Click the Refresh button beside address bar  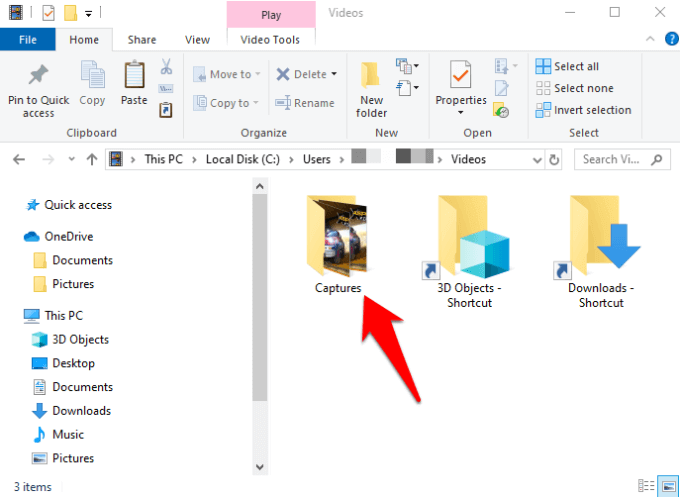(554, 160)
